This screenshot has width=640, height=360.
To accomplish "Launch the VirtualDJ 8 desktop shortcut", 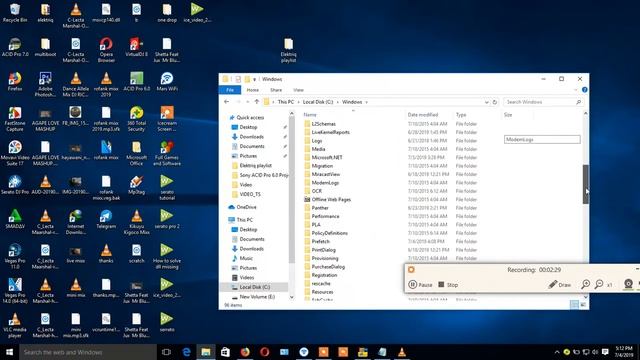I will pyautogui.click(x=136, y=47).
